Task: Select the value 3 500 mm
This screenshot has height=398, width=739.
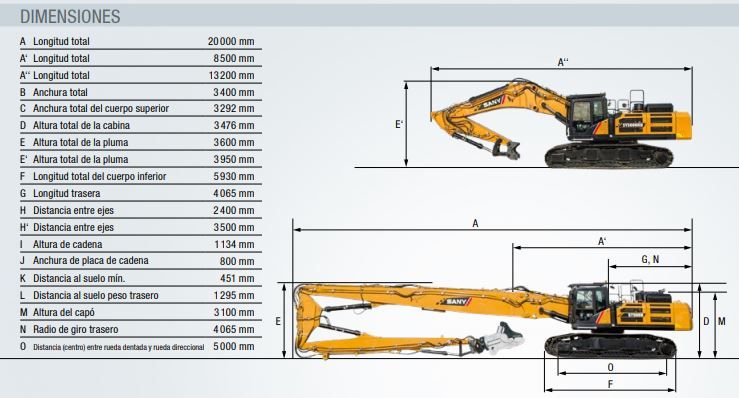Action: click(234, 227)
